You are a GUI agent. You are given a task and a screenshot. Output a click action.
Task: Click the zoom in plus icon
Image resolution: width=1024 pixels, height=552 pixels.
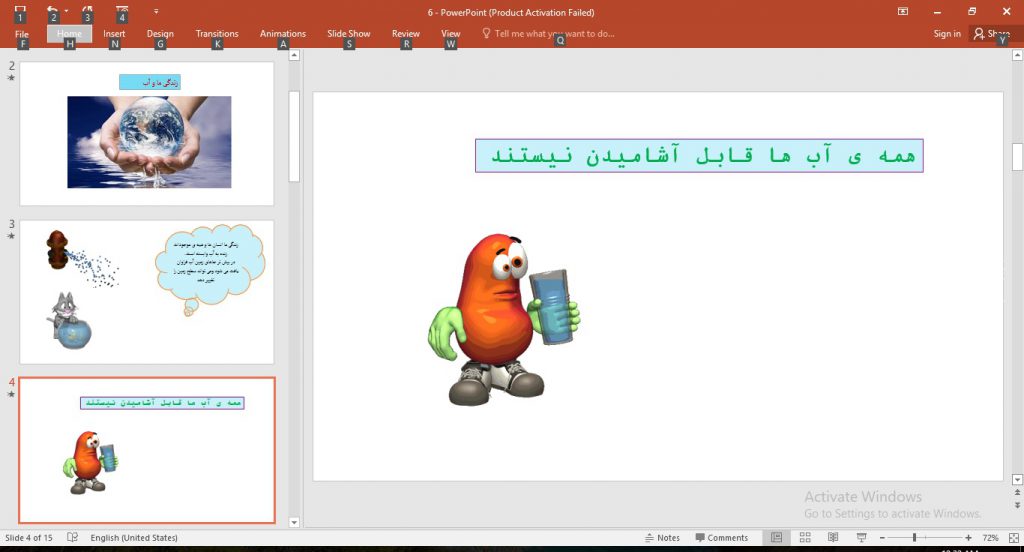click(x=968, y=538)
